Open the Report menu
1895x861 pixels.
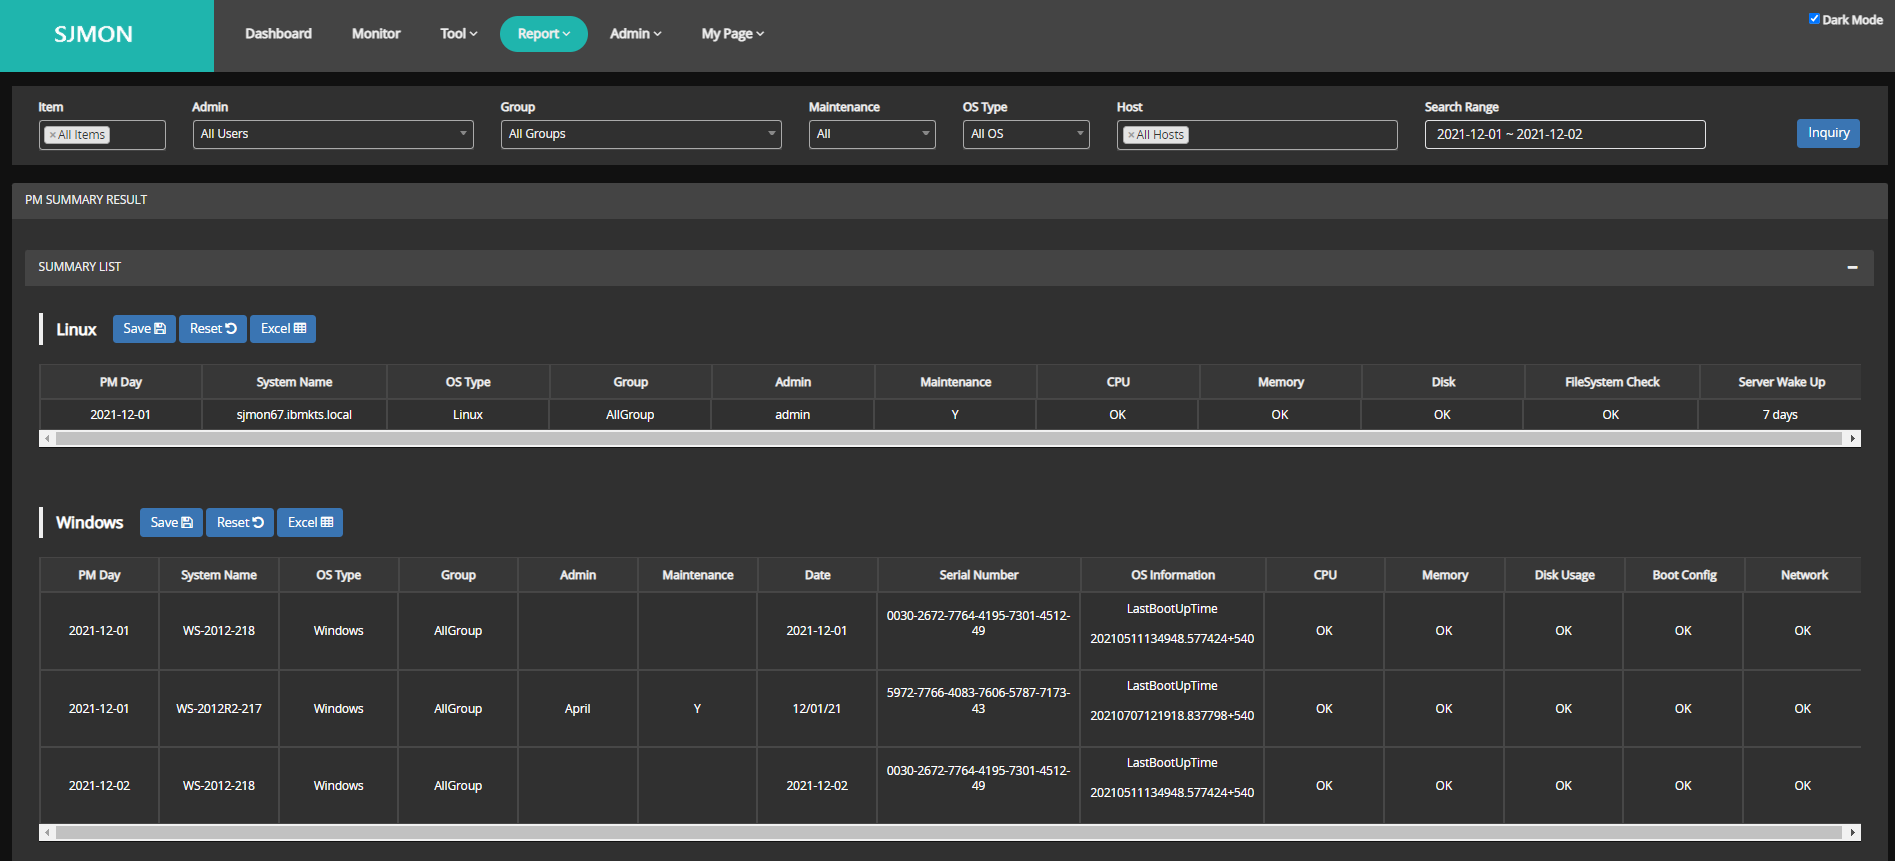click(543, 34)
